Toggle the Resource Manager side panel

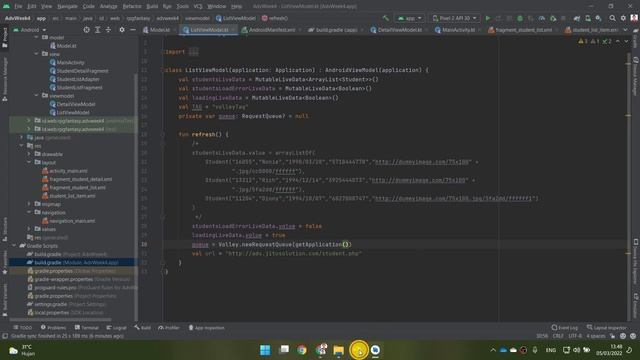[4, 79]
